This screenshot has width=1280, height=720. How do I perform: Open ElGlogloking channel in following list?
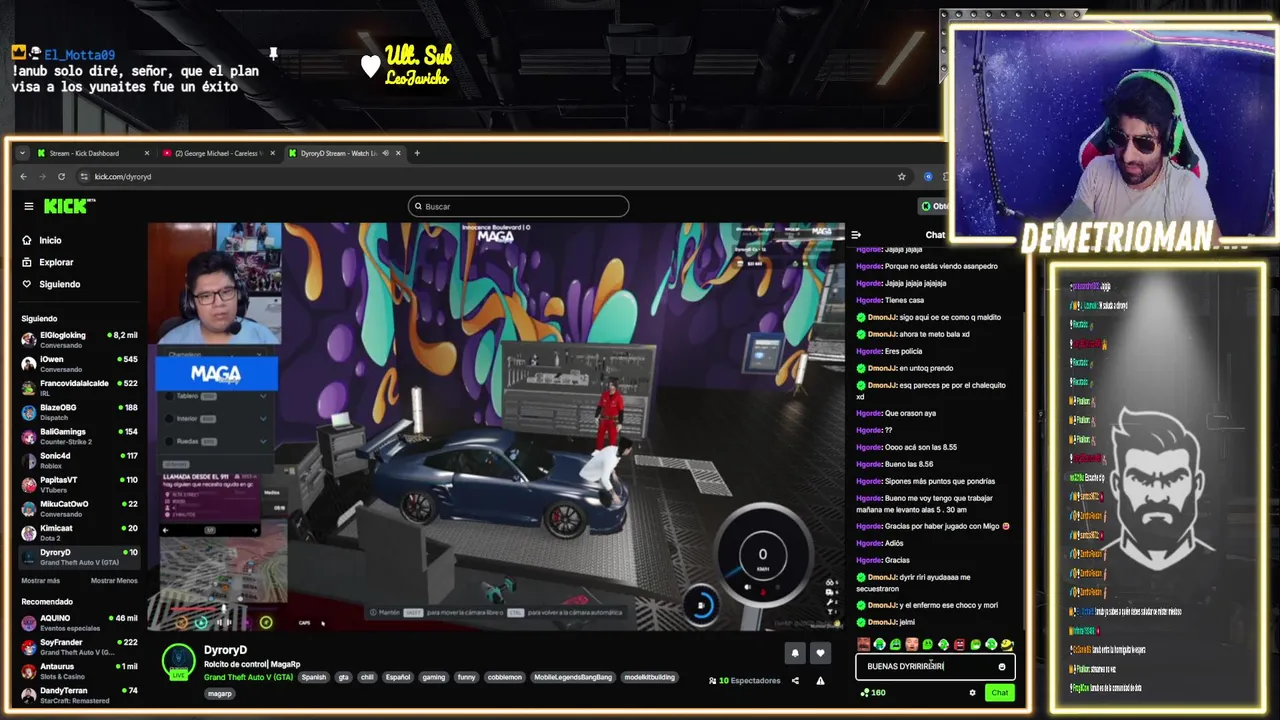point(80,339)
